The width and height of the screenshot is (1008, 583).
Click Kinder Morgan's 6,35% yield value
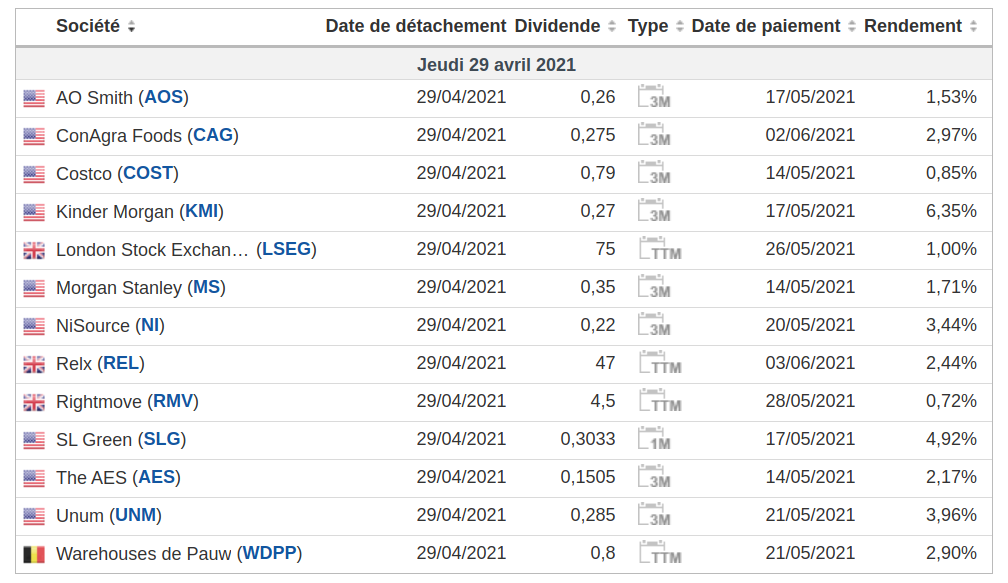951,211
